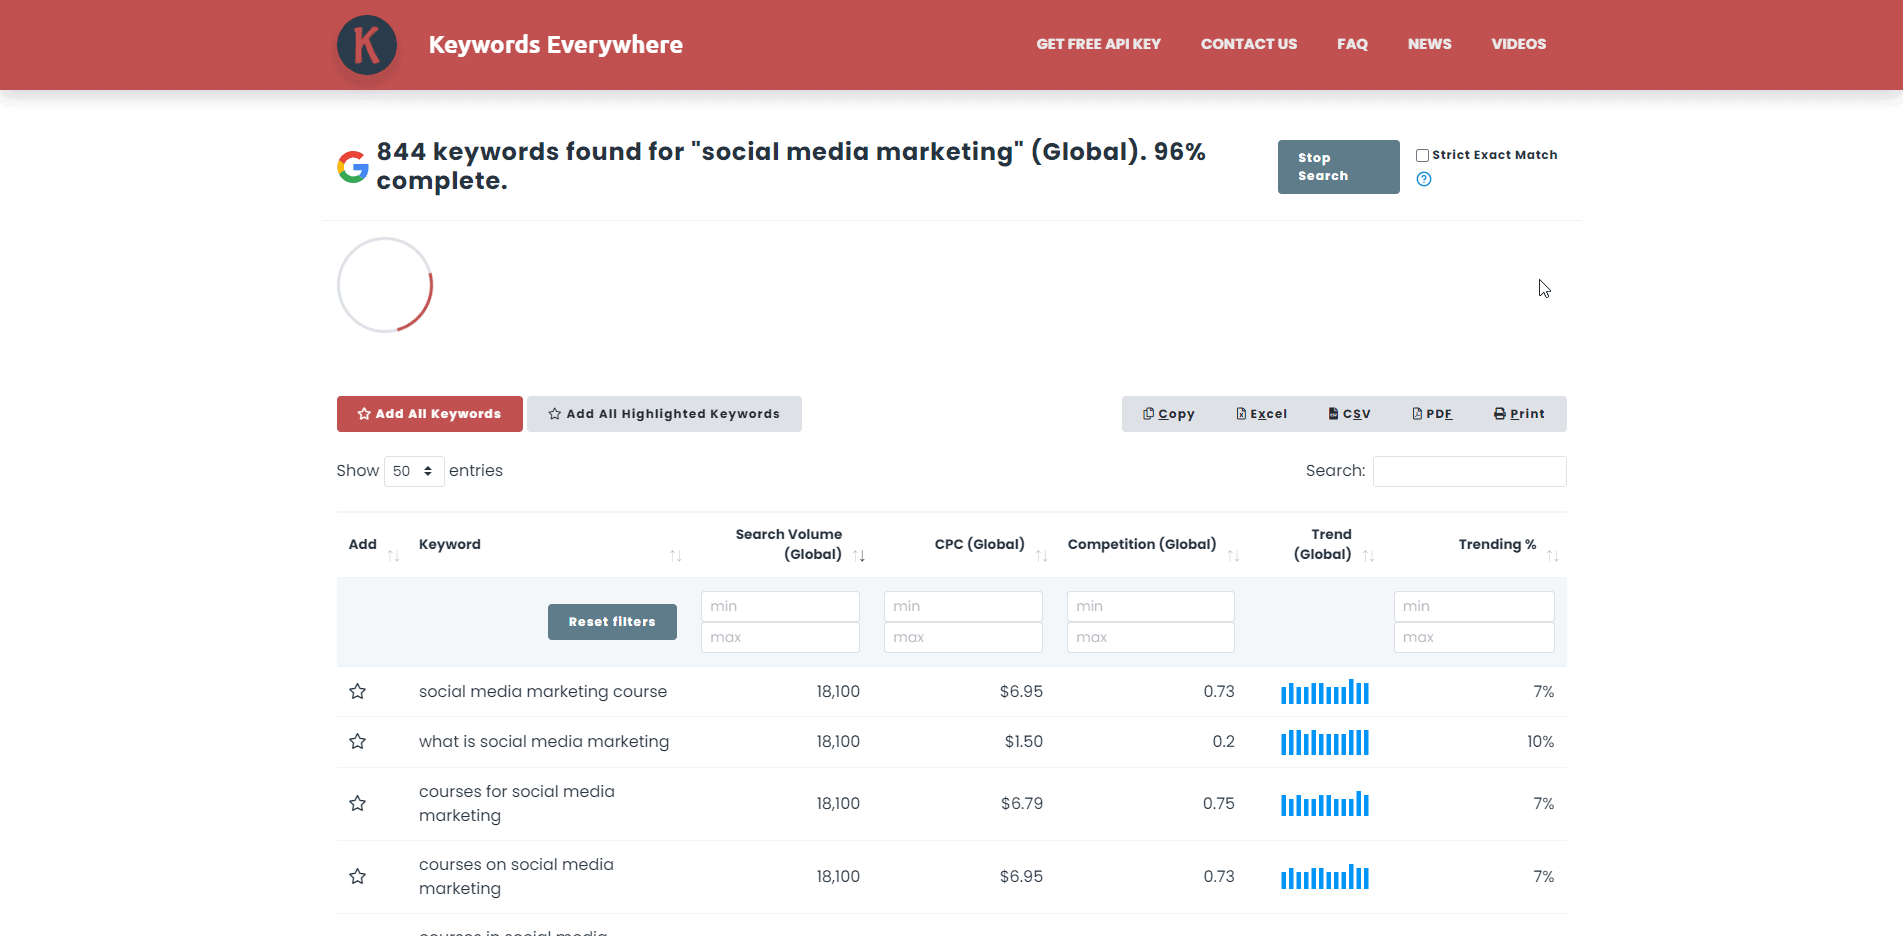This screenshot has height=936, width=1903.
Task: Export the table to Excel
Action: coord(1262,414)
